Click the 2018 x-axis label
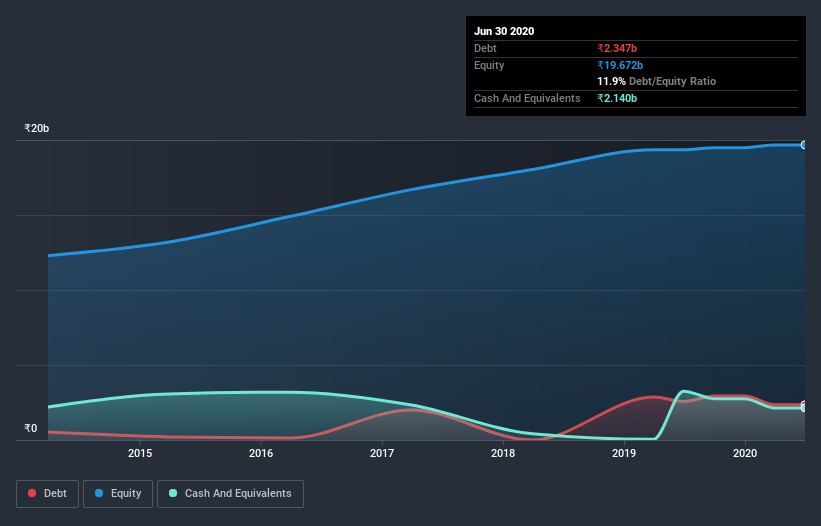 coord(503,453)
